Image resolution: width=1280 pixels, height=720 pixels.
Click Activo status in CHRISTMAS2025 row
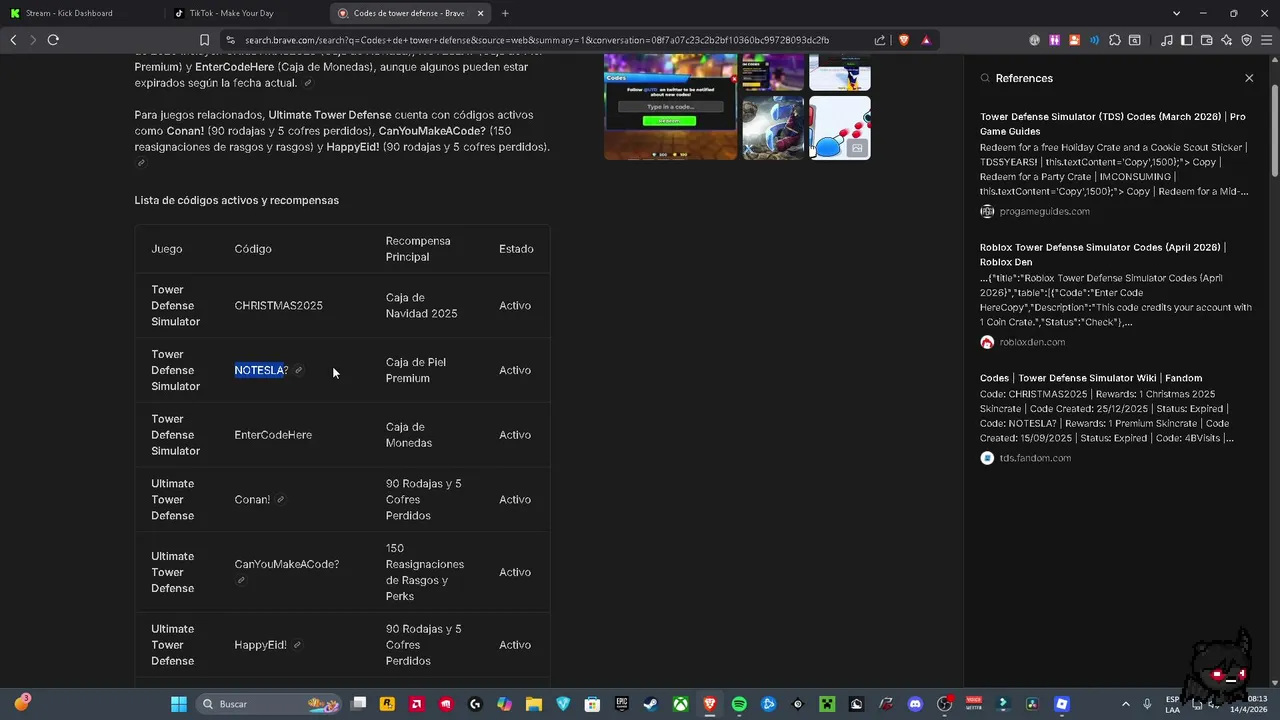[515, 306]
